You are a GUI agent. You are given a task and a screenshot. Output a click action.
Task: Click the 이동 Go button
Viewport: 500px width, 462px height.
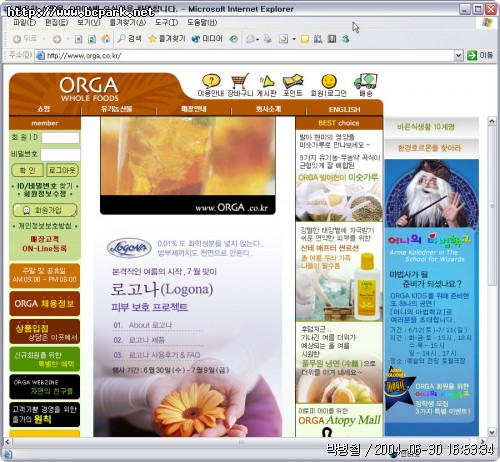tap(480, 55)
